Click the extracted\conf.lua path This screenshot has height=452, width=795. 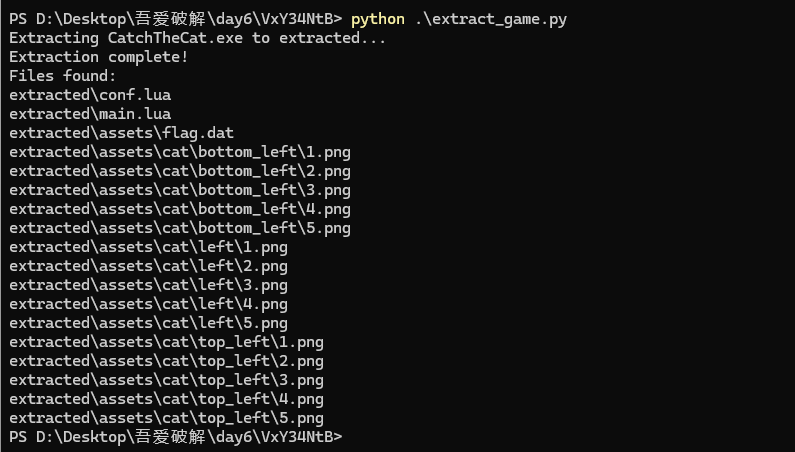pos(81,95)
